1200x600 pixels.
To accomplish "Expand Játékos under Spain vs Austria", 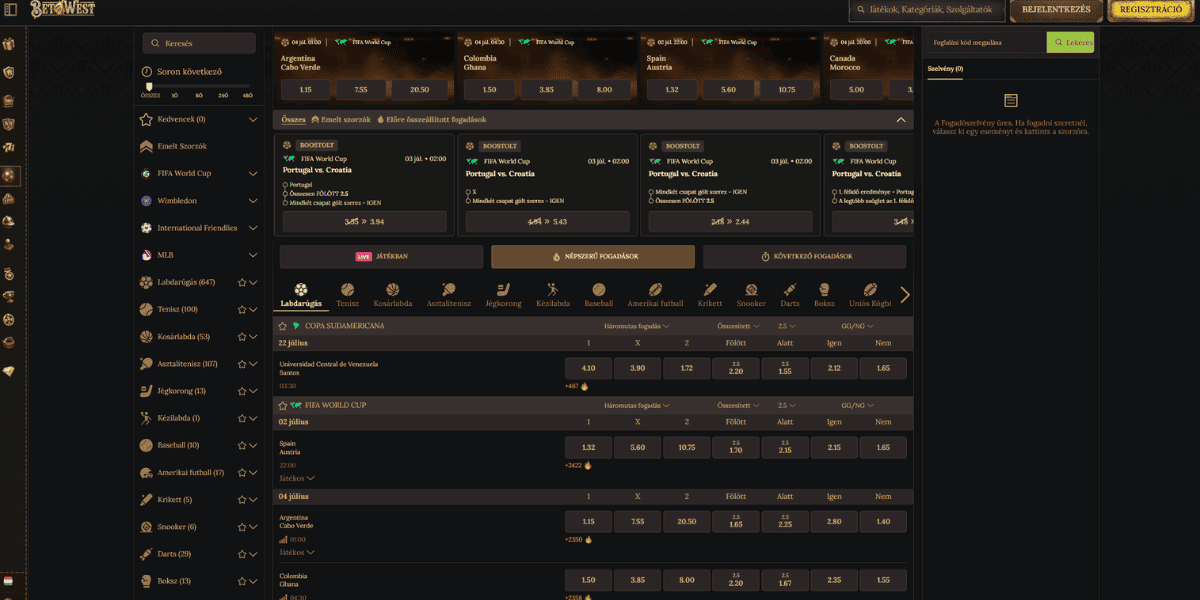I will (x=297, y=478).
